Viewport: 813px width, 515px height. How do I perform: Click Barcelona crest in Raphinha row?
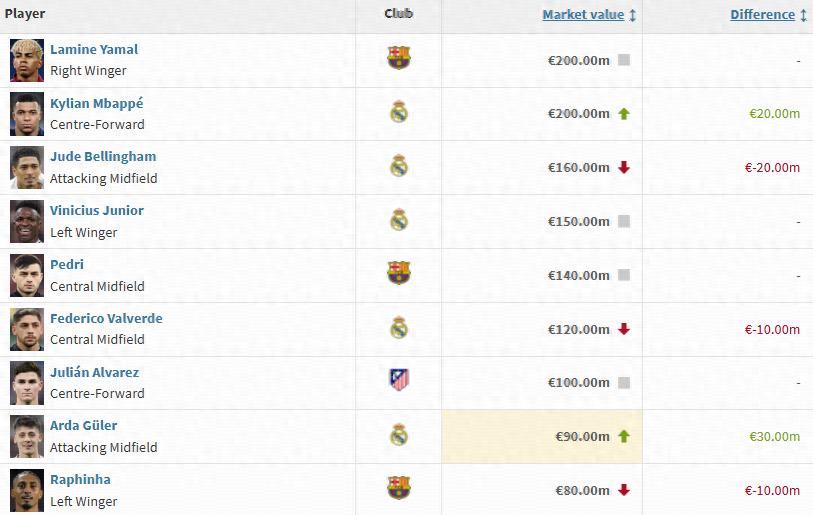[x=398, y=488]
